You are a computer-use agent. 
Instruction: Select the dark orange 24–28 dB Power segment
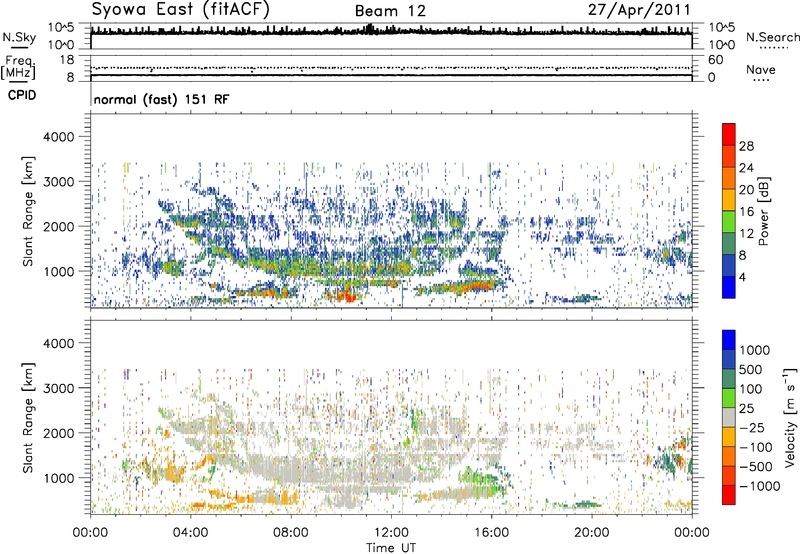729,156
